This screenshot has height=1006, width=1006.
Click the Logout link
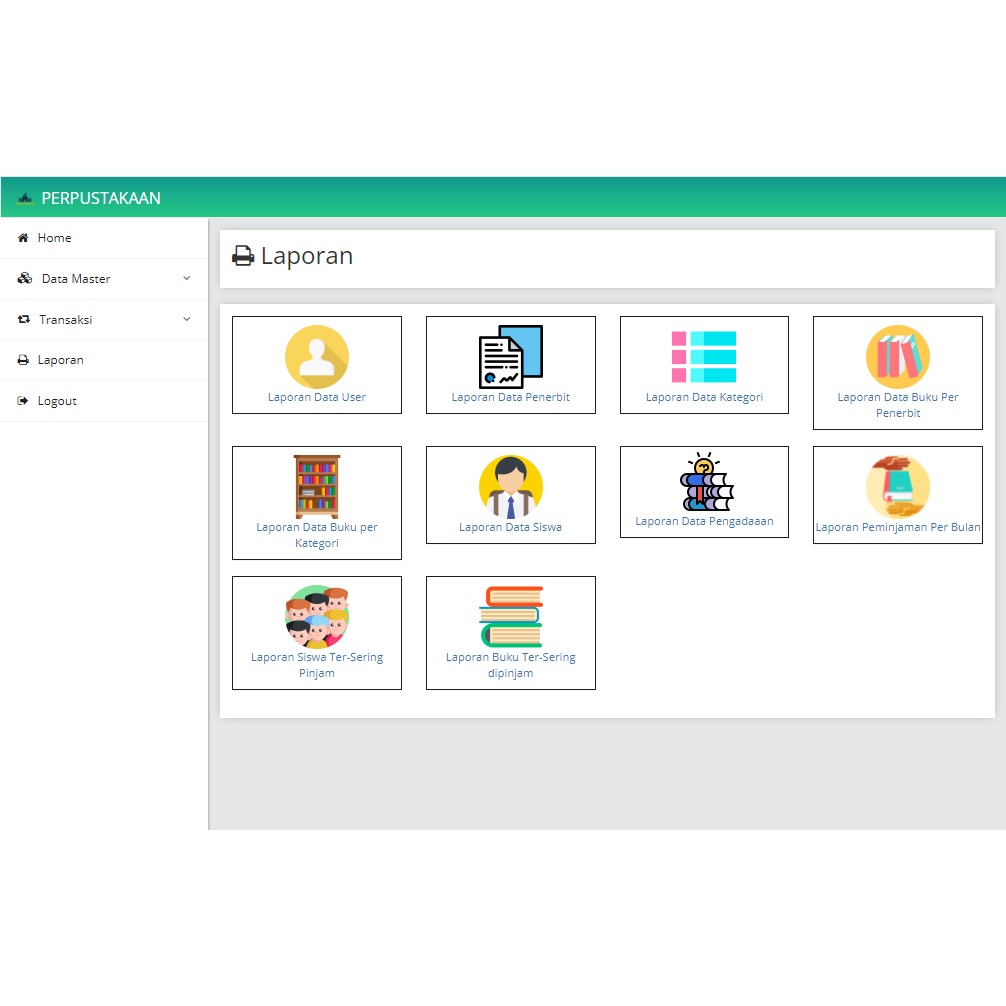point(56,400)
